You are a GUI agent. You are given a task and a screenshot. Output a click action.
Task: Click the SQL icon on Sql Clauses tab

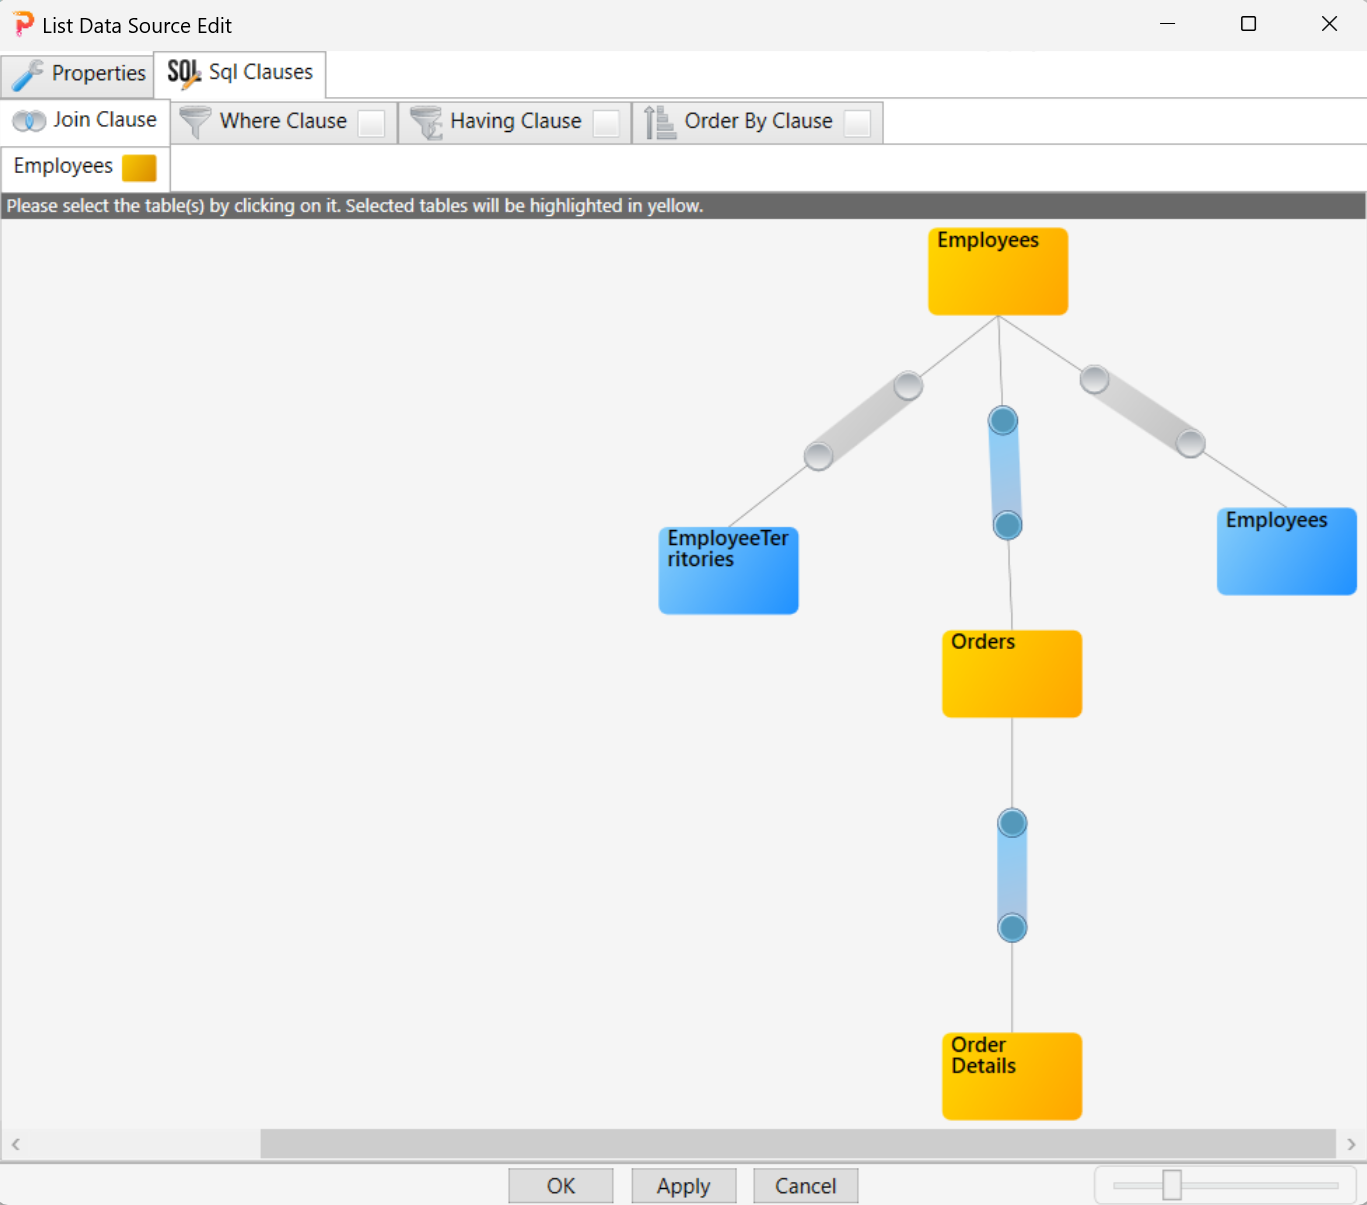click(184, 73)
